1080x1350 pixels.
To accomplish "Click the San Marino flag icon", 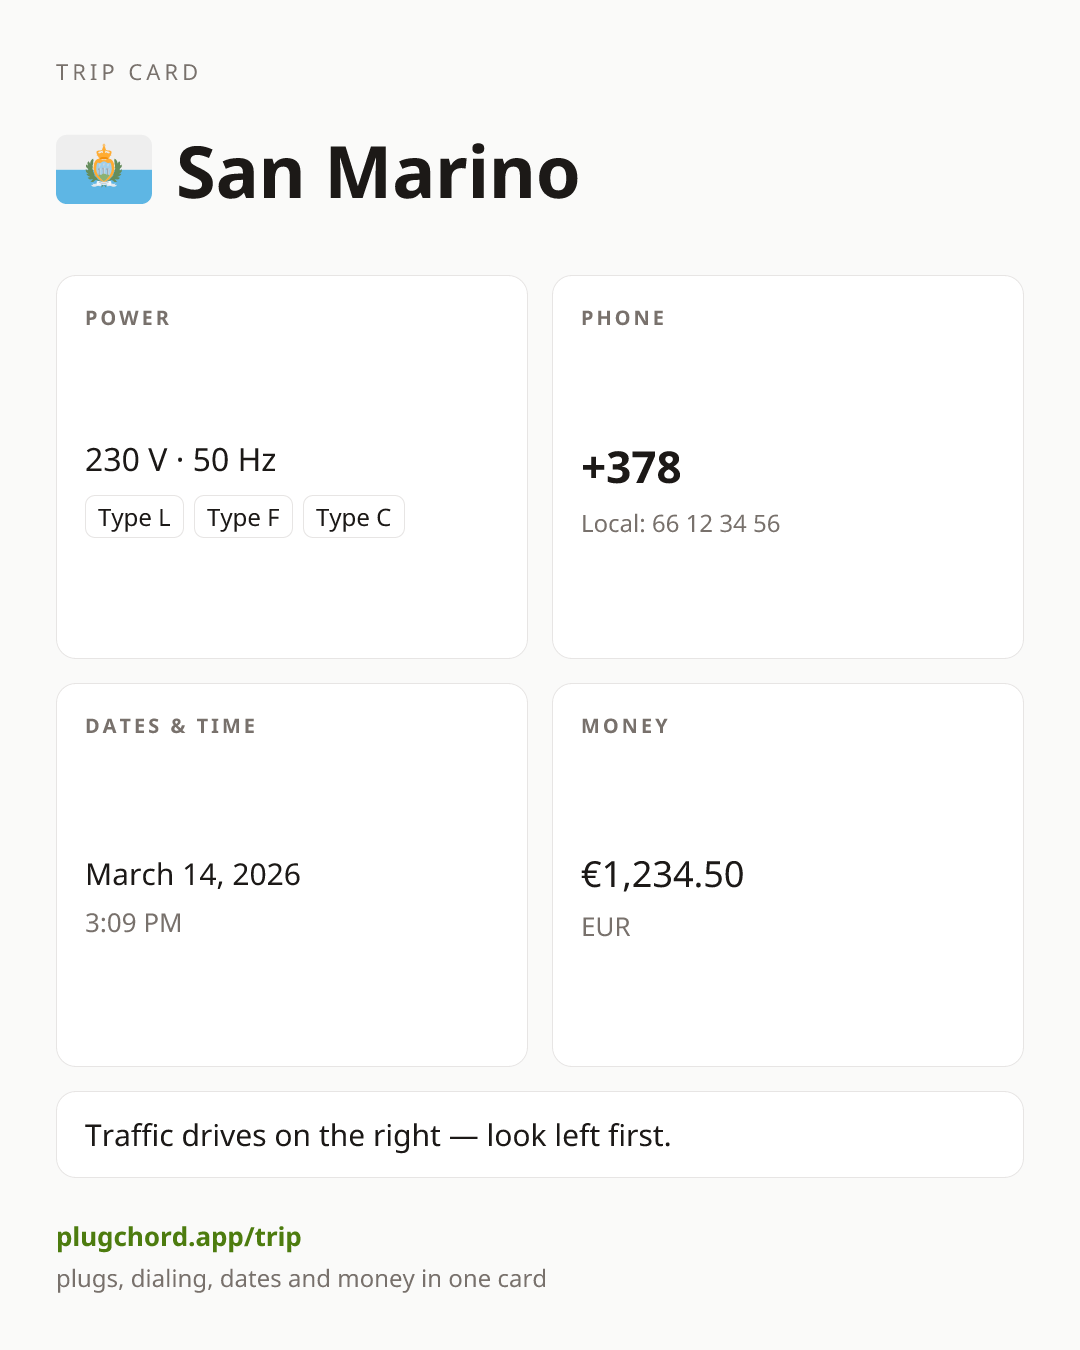I will [104, 170].
